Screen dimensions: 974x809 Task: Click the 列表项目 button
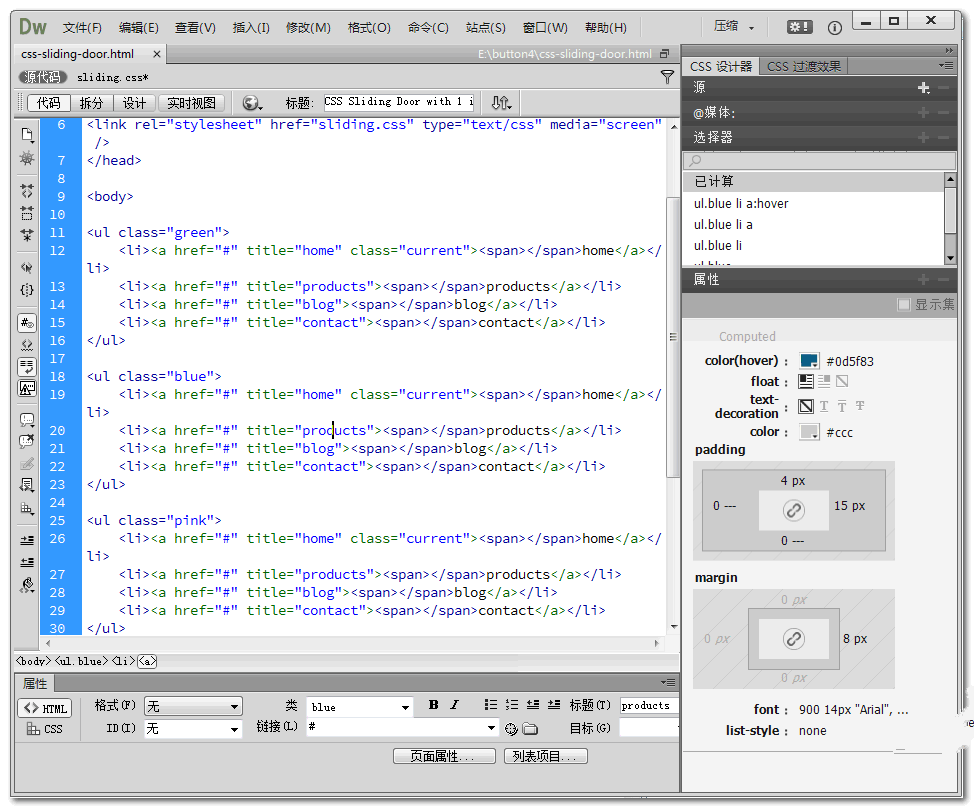tap(545, 756)
